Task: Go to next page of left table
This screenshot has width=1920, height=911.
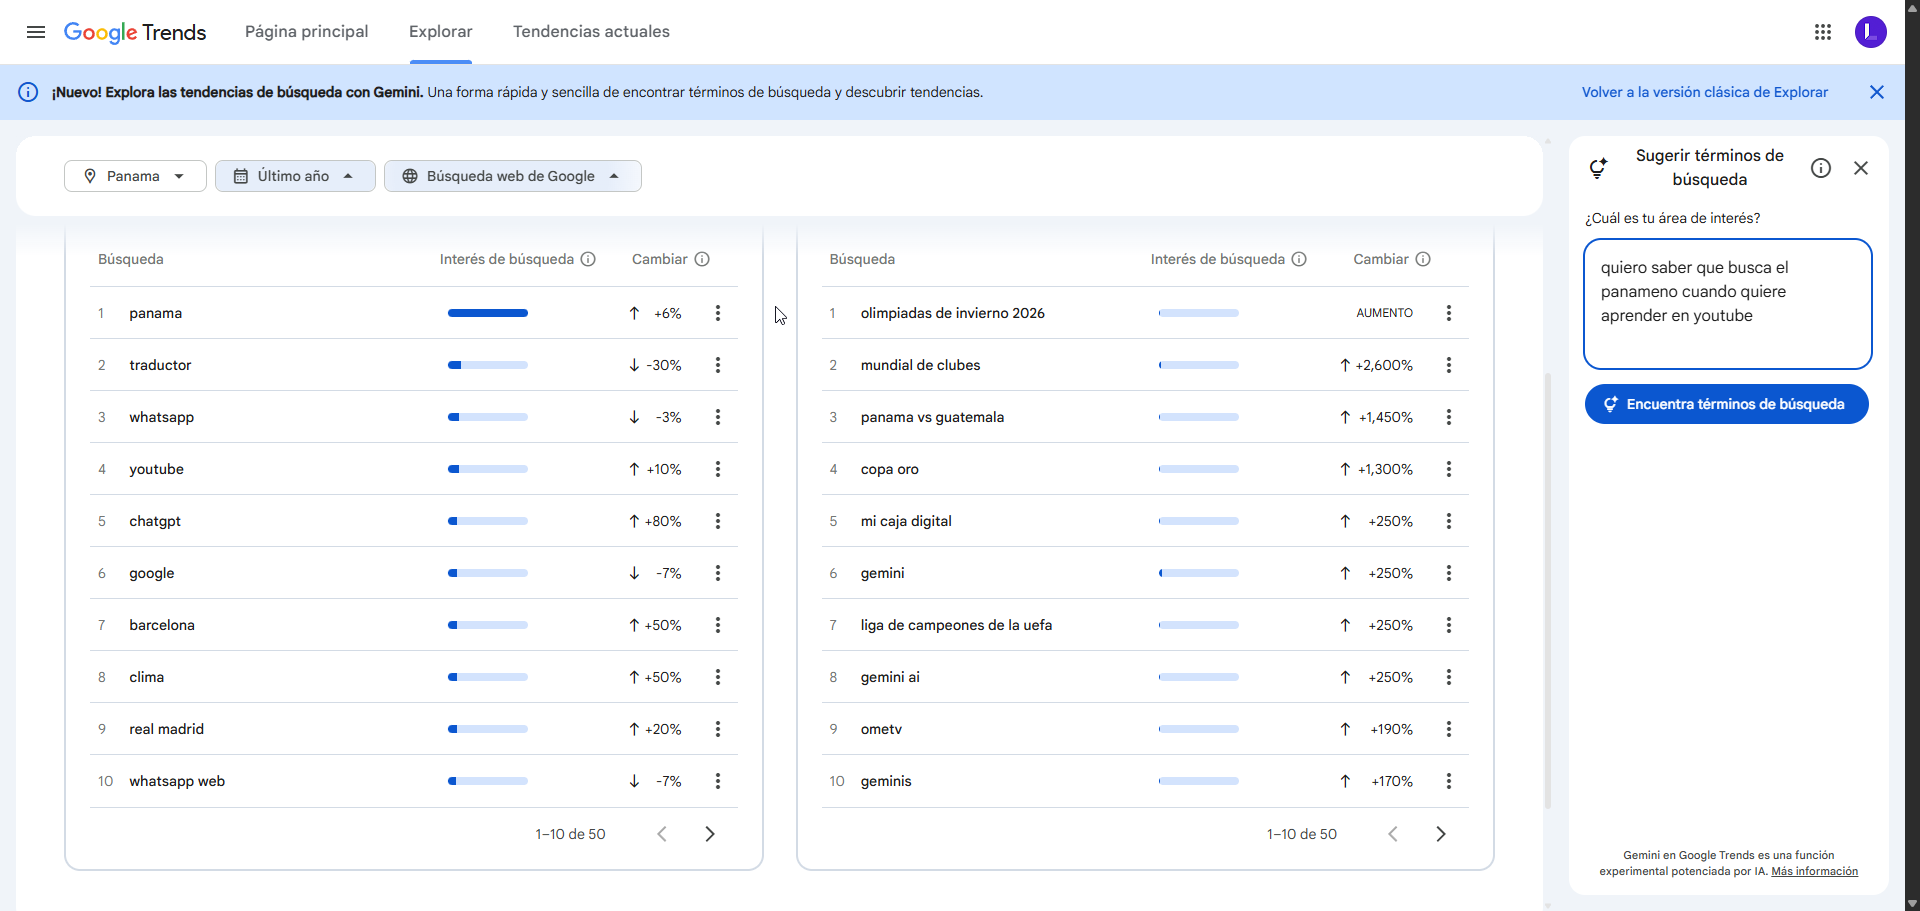Action: pos(710,834)
